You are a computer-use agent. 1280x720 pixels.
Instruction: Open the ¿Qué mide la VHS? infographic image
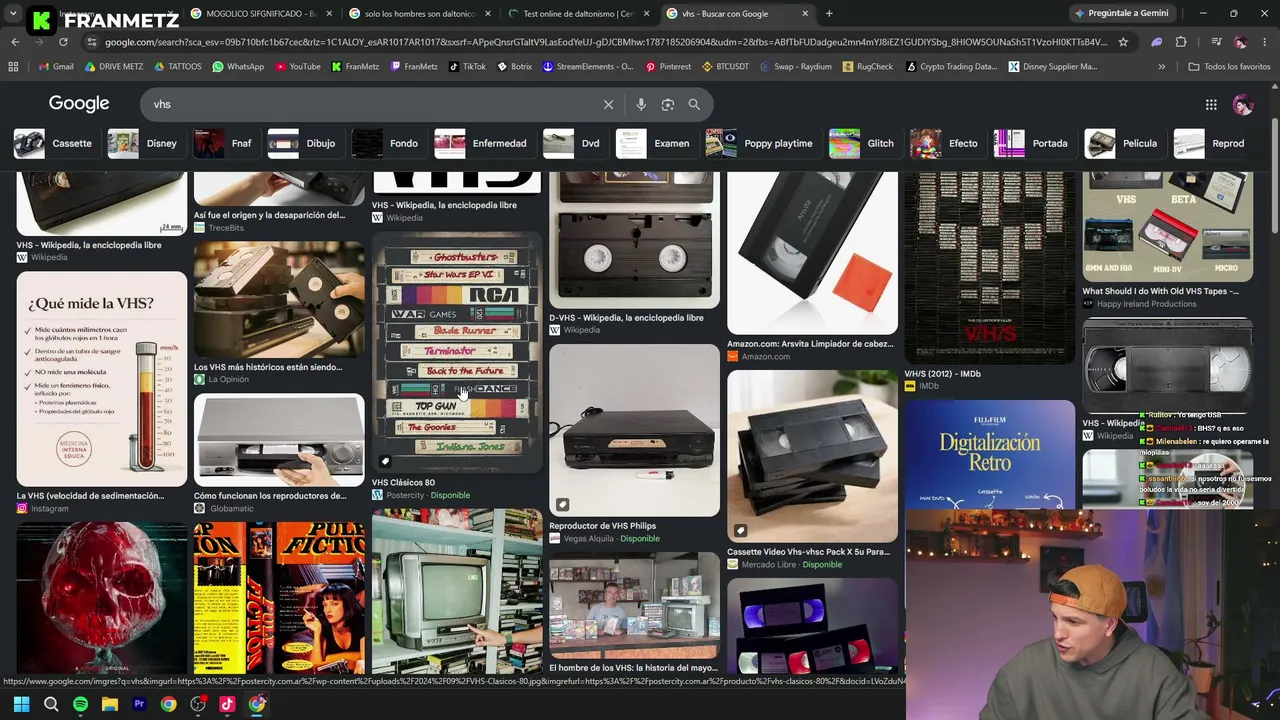[x=102, y=378]
